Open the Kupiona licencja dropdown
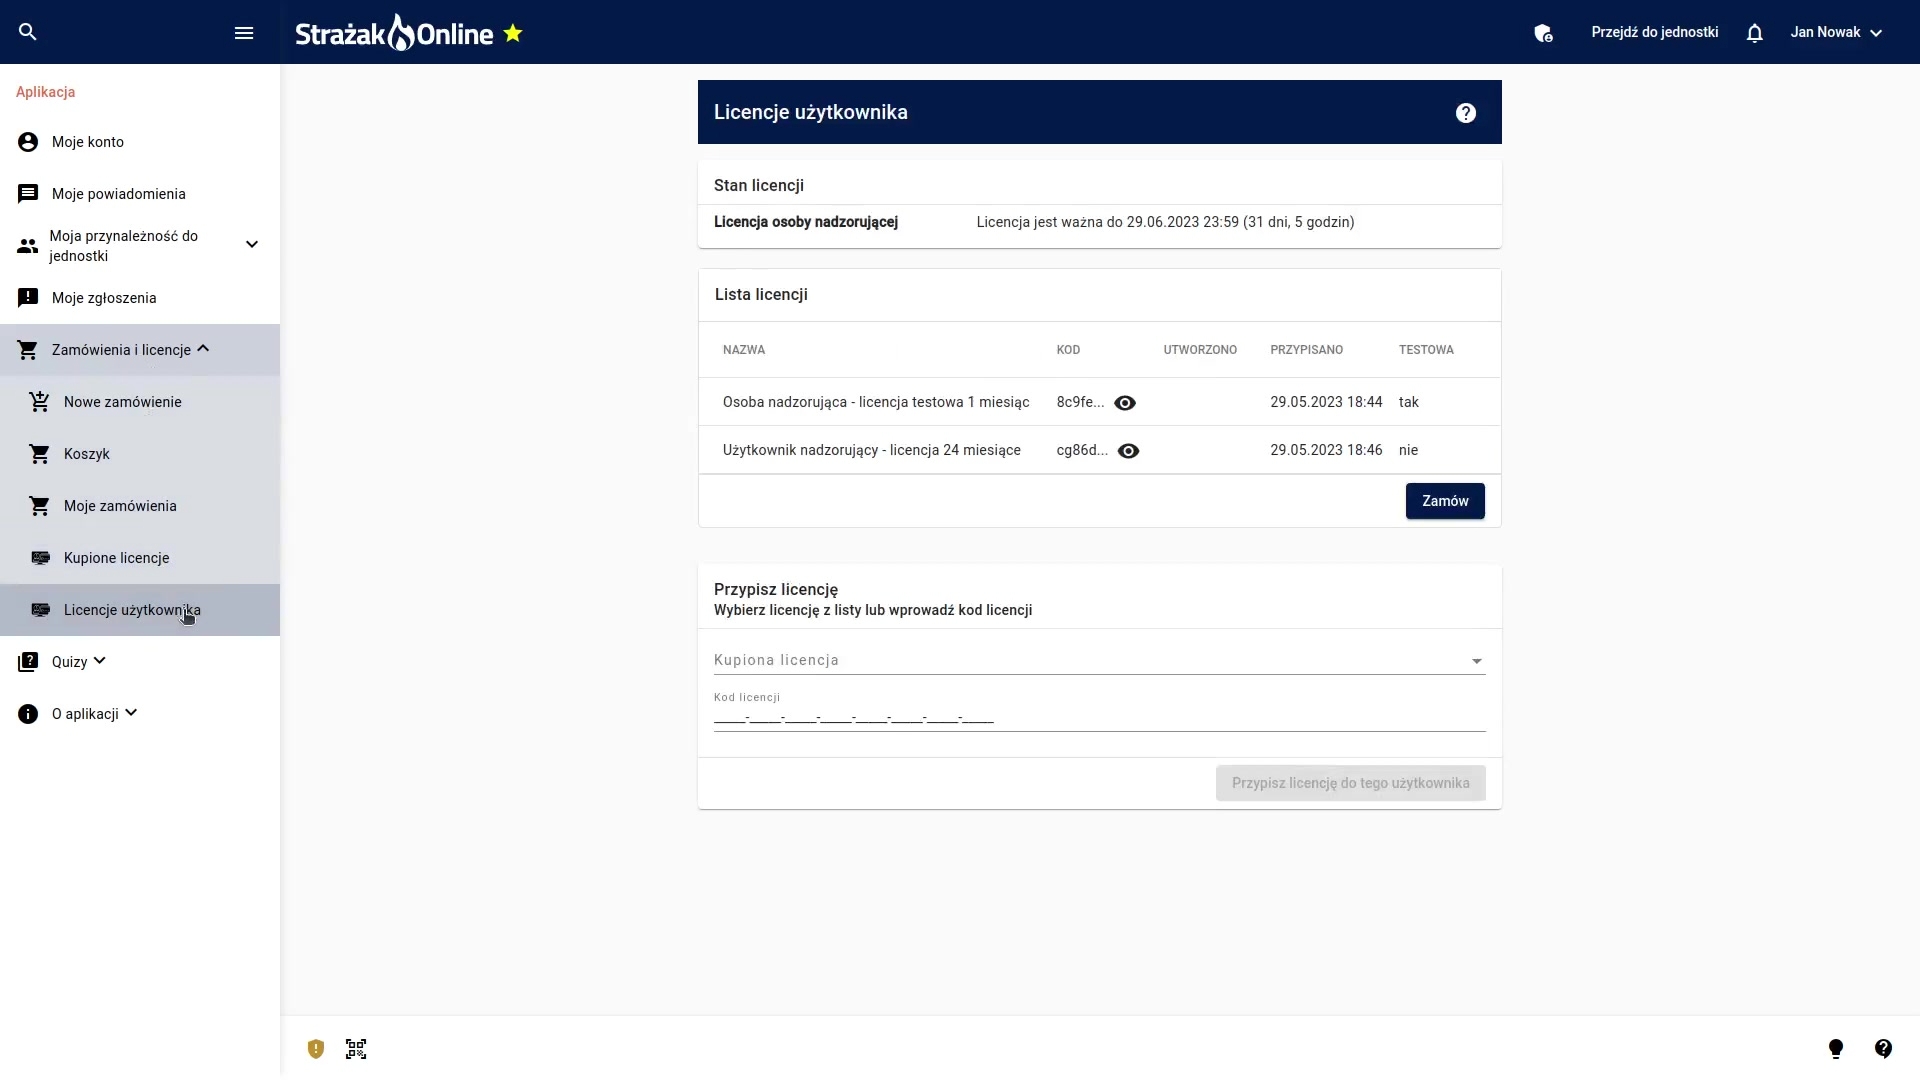 (1100, 660)
